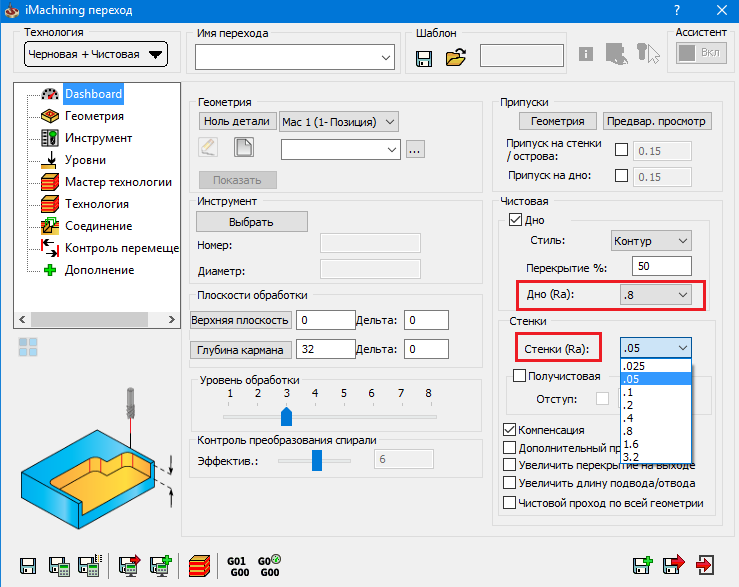Toggle the Дно finishing checkbox
The image size is (739, 587).
(515, 220)
